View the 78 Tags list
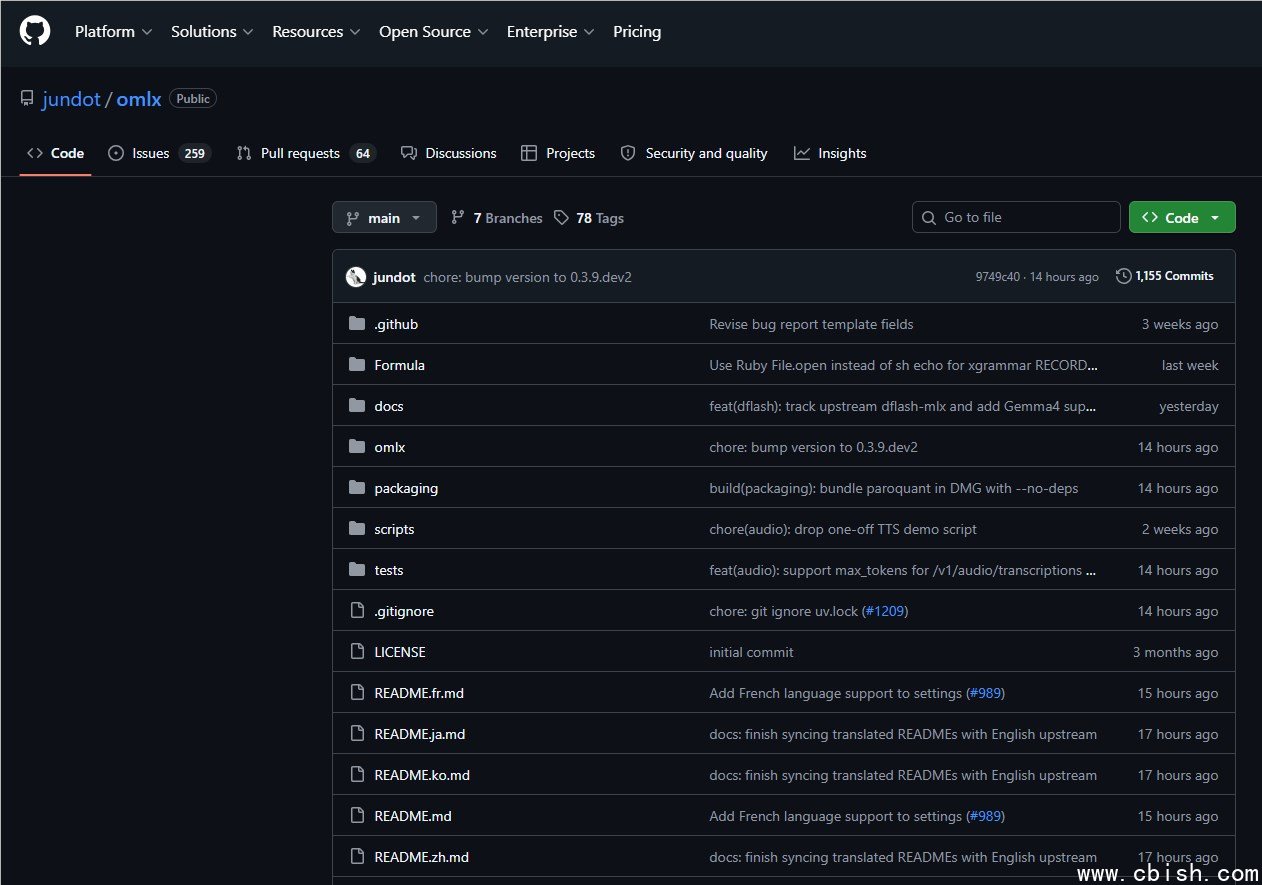 tap(589, 218)
